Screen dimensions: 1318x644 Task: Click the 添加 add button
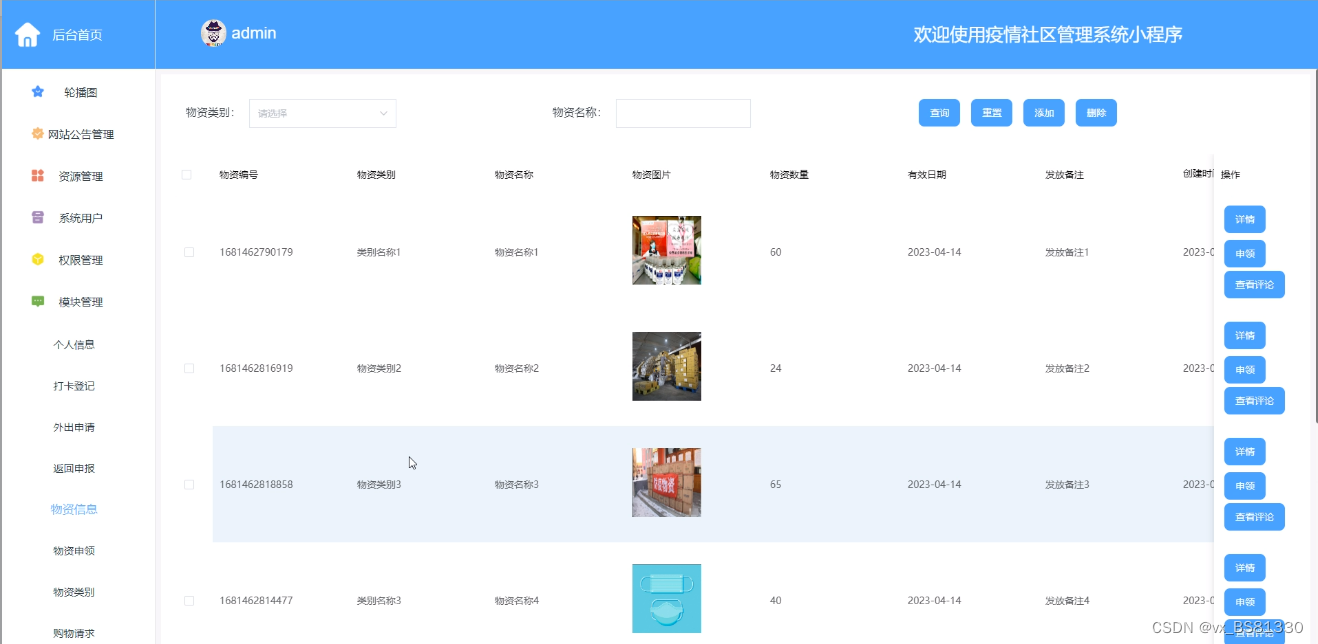click(x=1044, y=113)
